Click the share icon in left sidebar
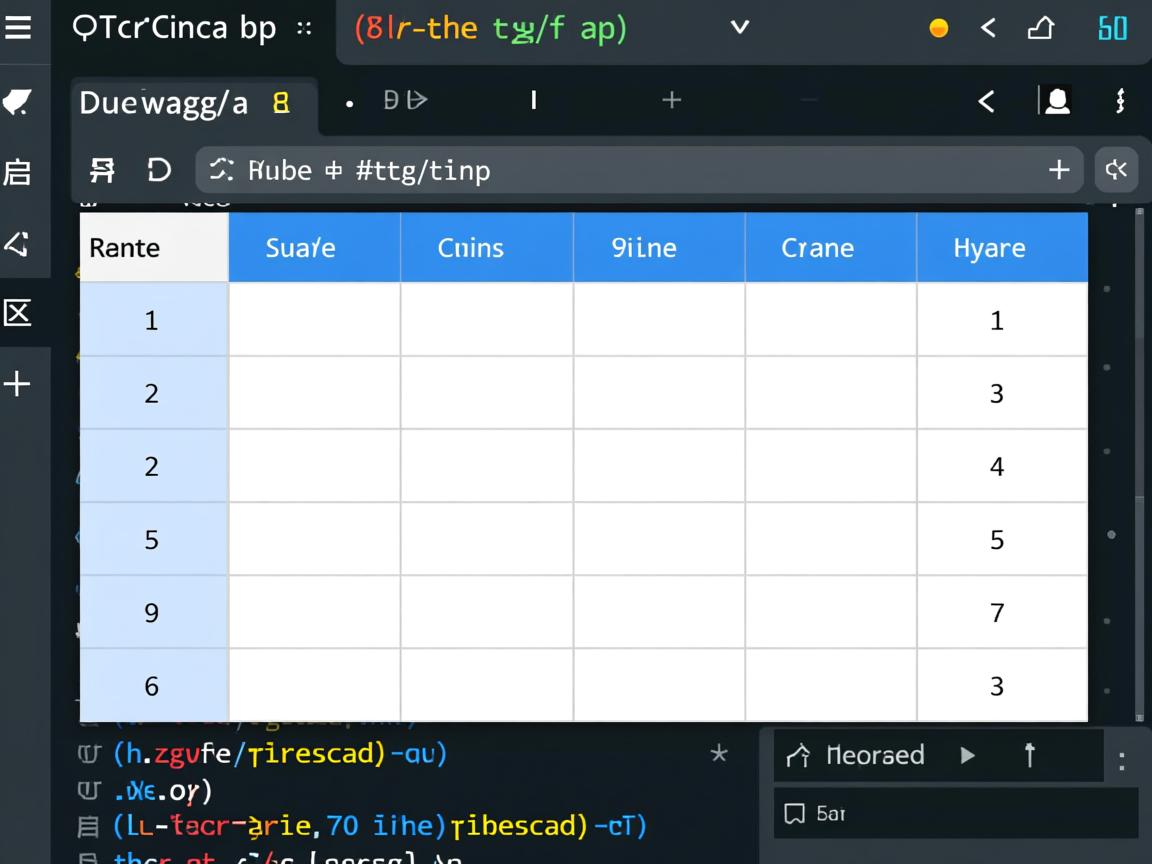 click(x=18, y=243)
